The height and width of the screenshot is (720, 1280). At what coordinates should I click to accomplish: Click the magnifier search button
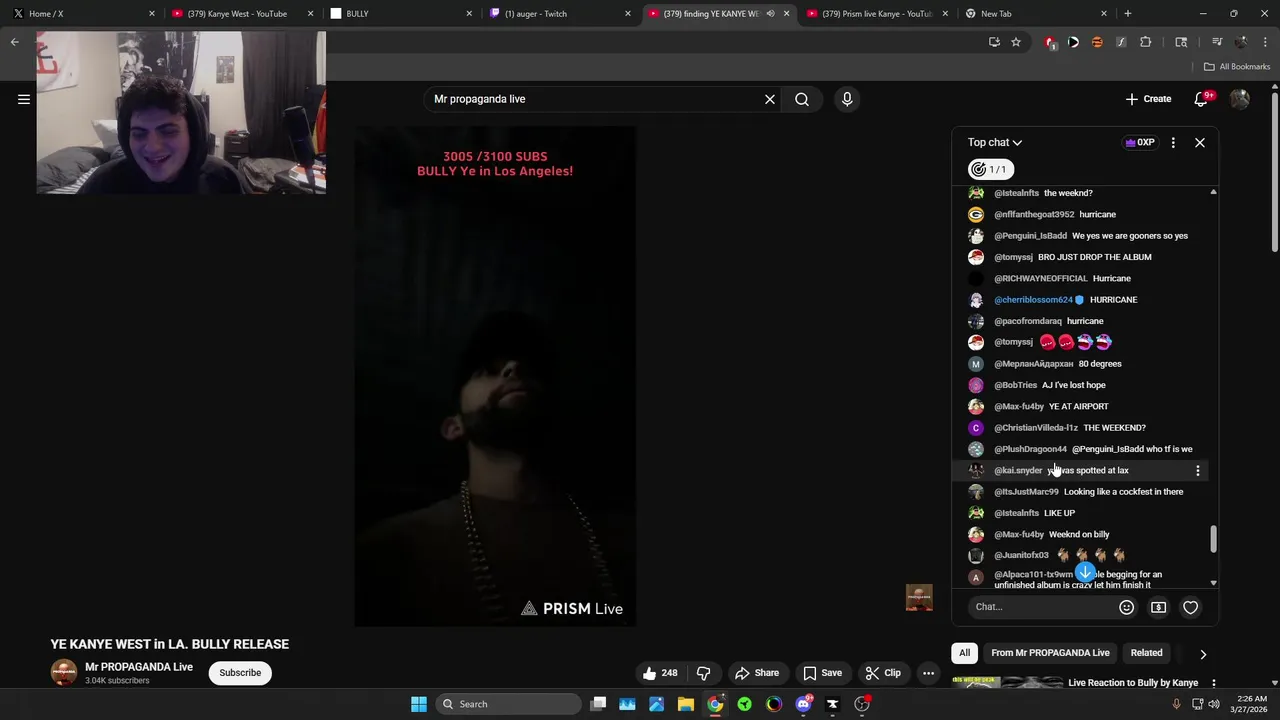pyautogui.click(x=802, y=99)
